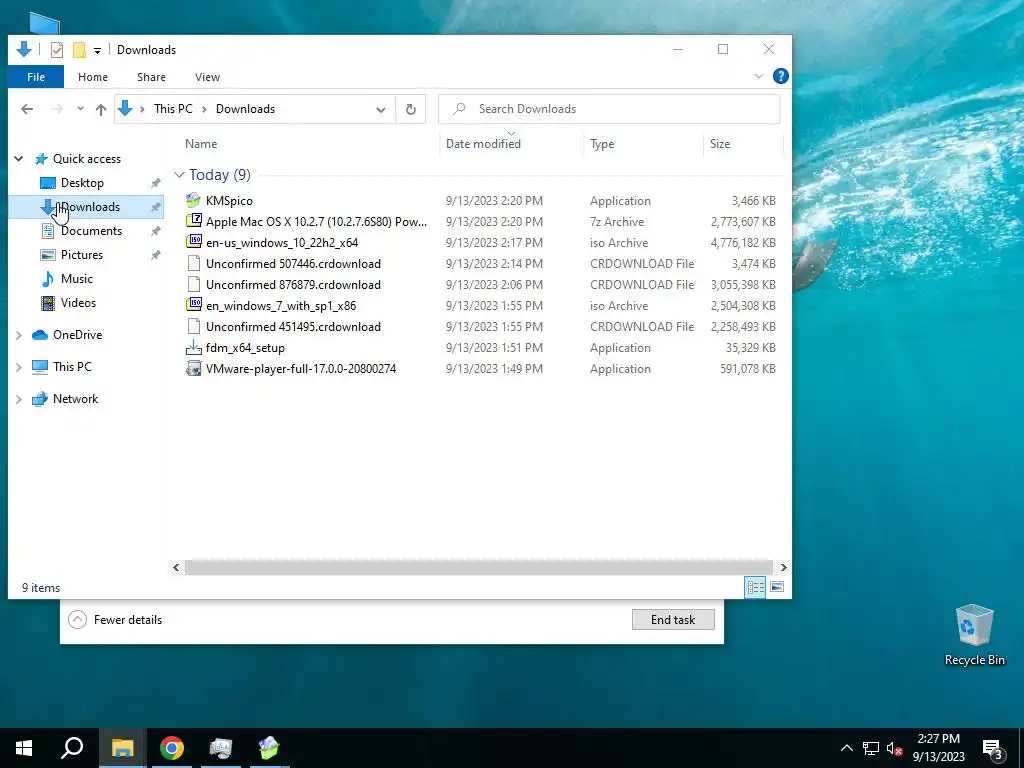
Task: Open Windows Start menu
Action: point(24,748)
